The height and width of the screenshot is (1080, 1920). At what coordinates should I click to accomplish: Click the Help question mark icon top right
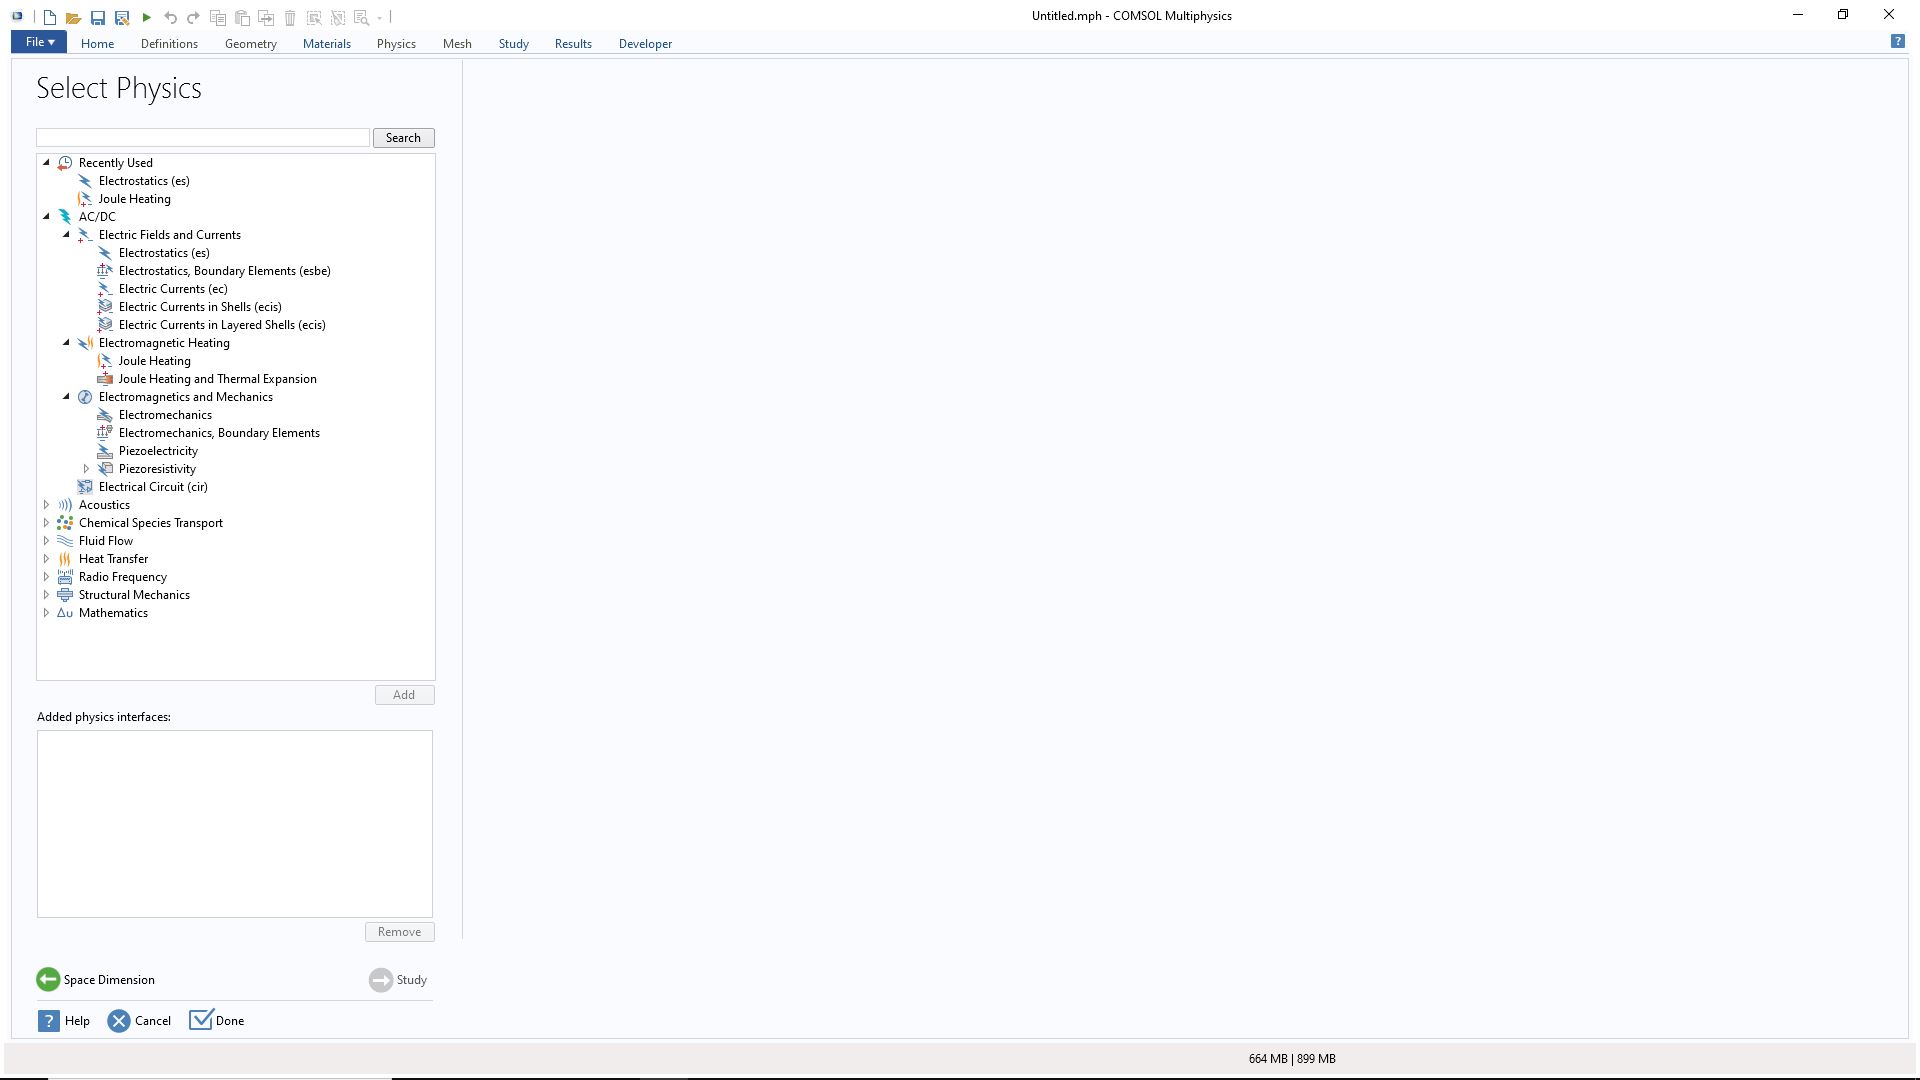(x=1897, y=41)
